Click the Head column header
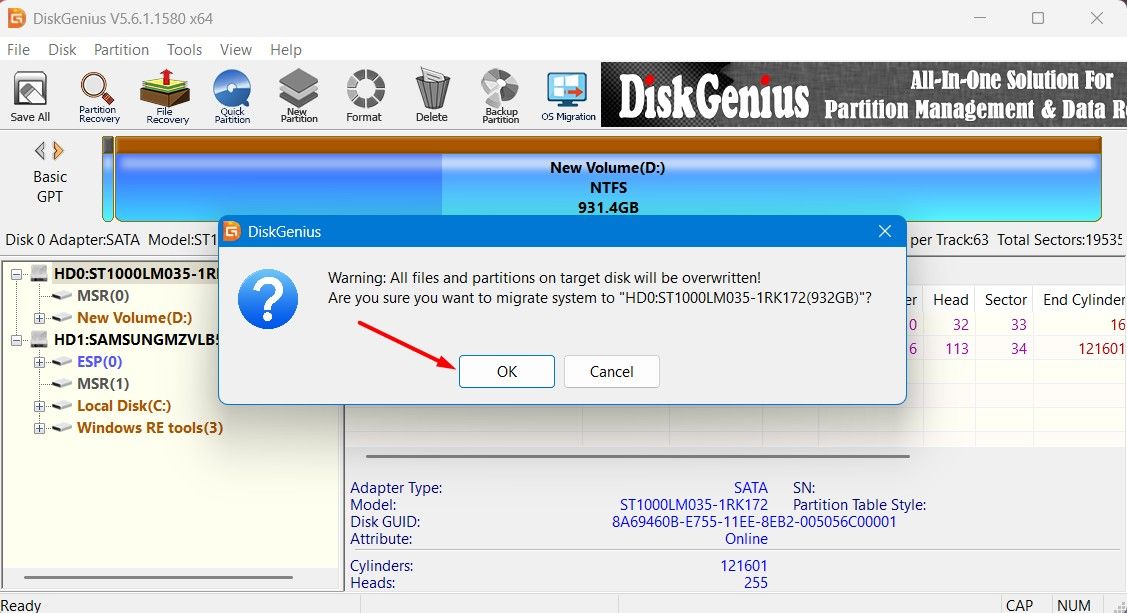The width and height of the screenshot is (1127, 613). (x=950, y=300)
